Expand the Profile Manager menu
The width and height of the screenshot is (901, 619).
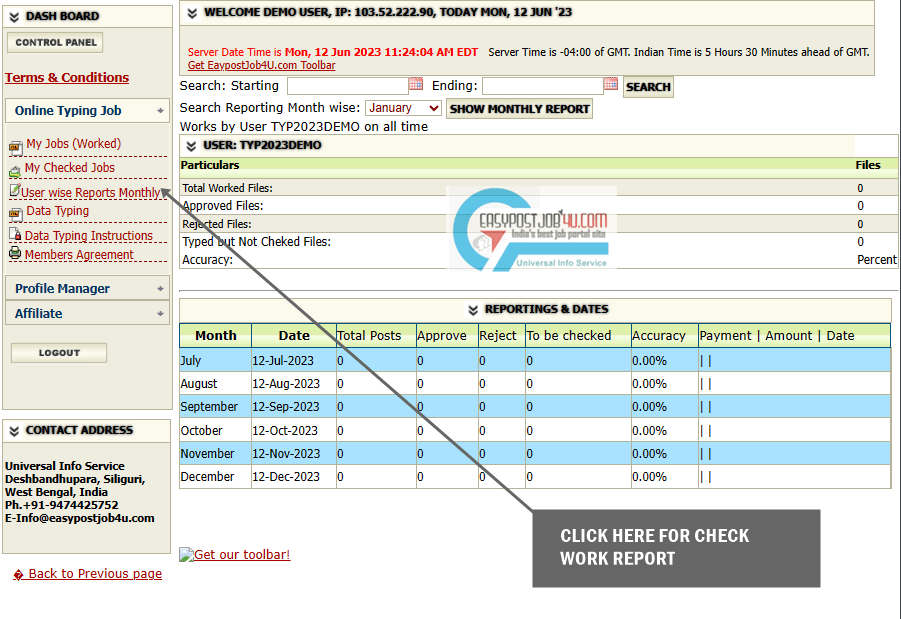click(87, 288)
